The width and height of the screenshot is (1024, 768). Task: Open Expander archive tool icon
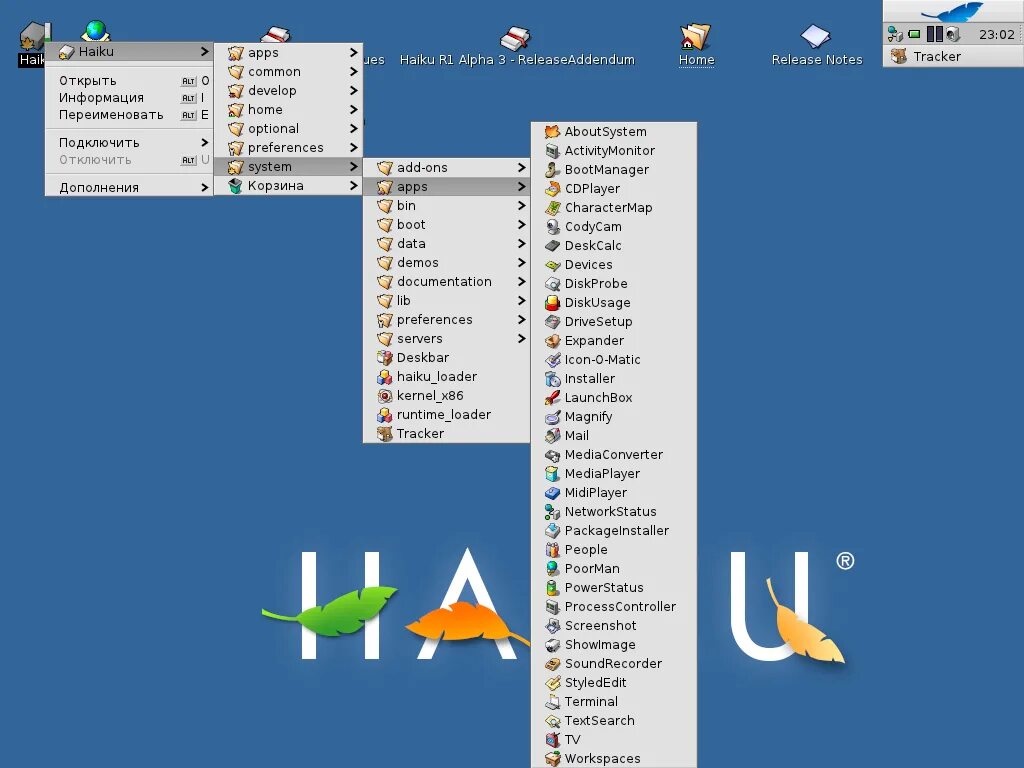(x=552, y=340)
